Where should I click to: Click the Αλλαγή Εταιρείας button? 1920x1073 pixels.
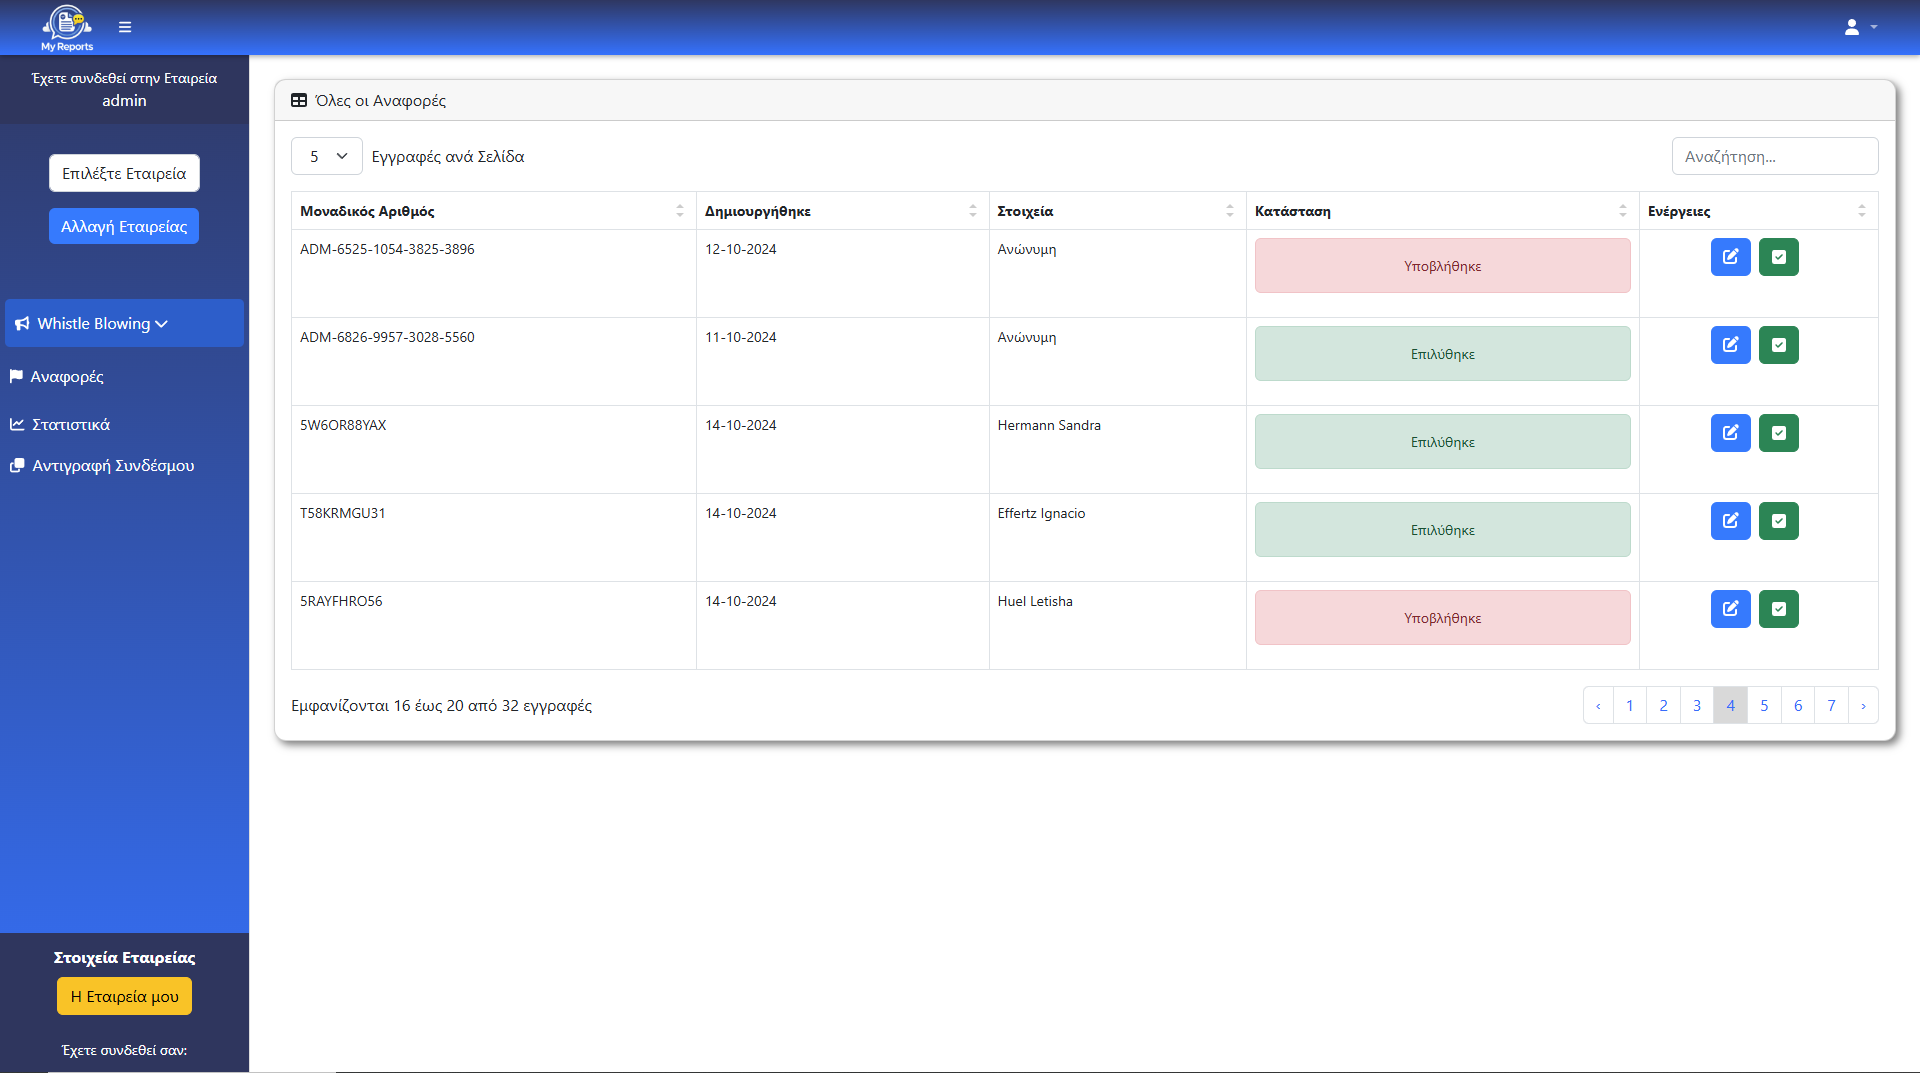pyautogui.click(x=124, y=226)
